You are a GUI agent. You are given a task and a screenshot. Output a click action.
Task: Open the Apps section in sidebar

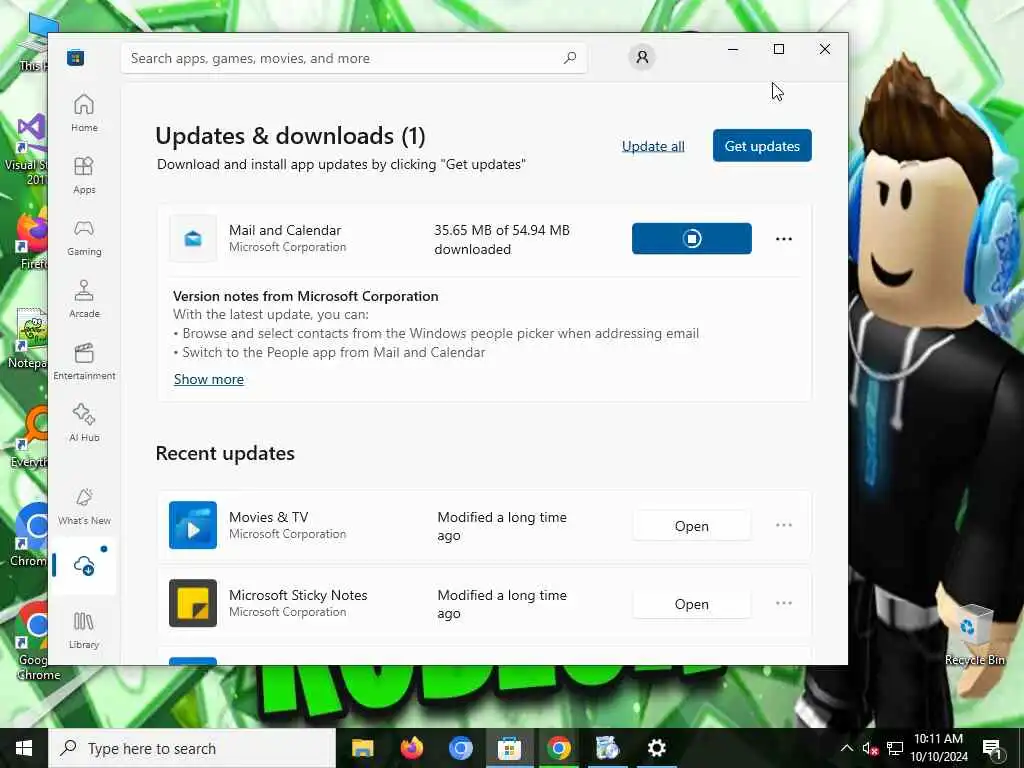point(84,175)
